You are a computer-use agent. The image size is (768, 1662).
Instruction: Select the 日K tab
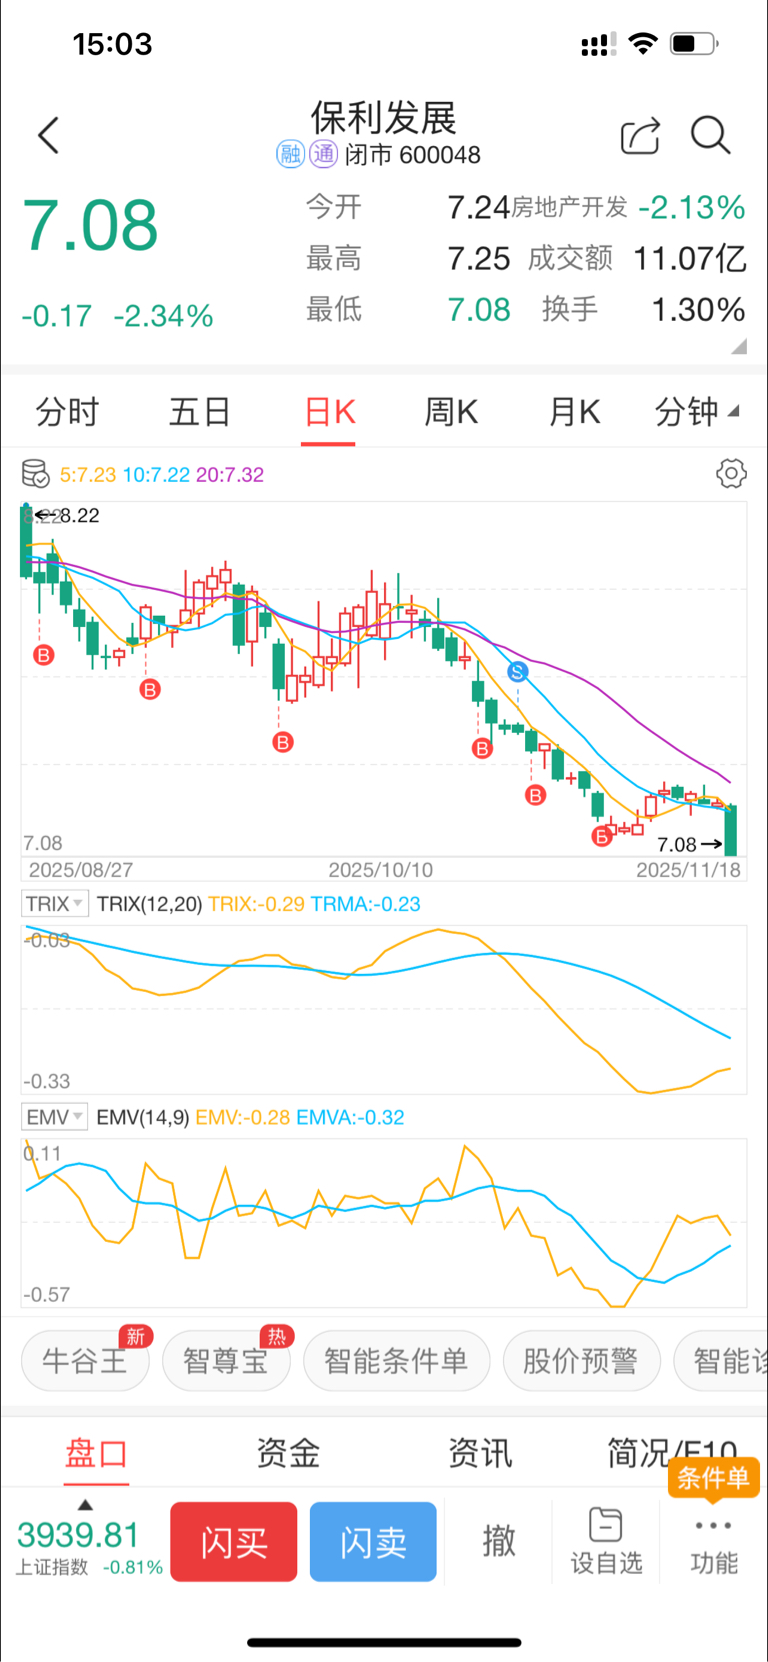coord(329,411)
